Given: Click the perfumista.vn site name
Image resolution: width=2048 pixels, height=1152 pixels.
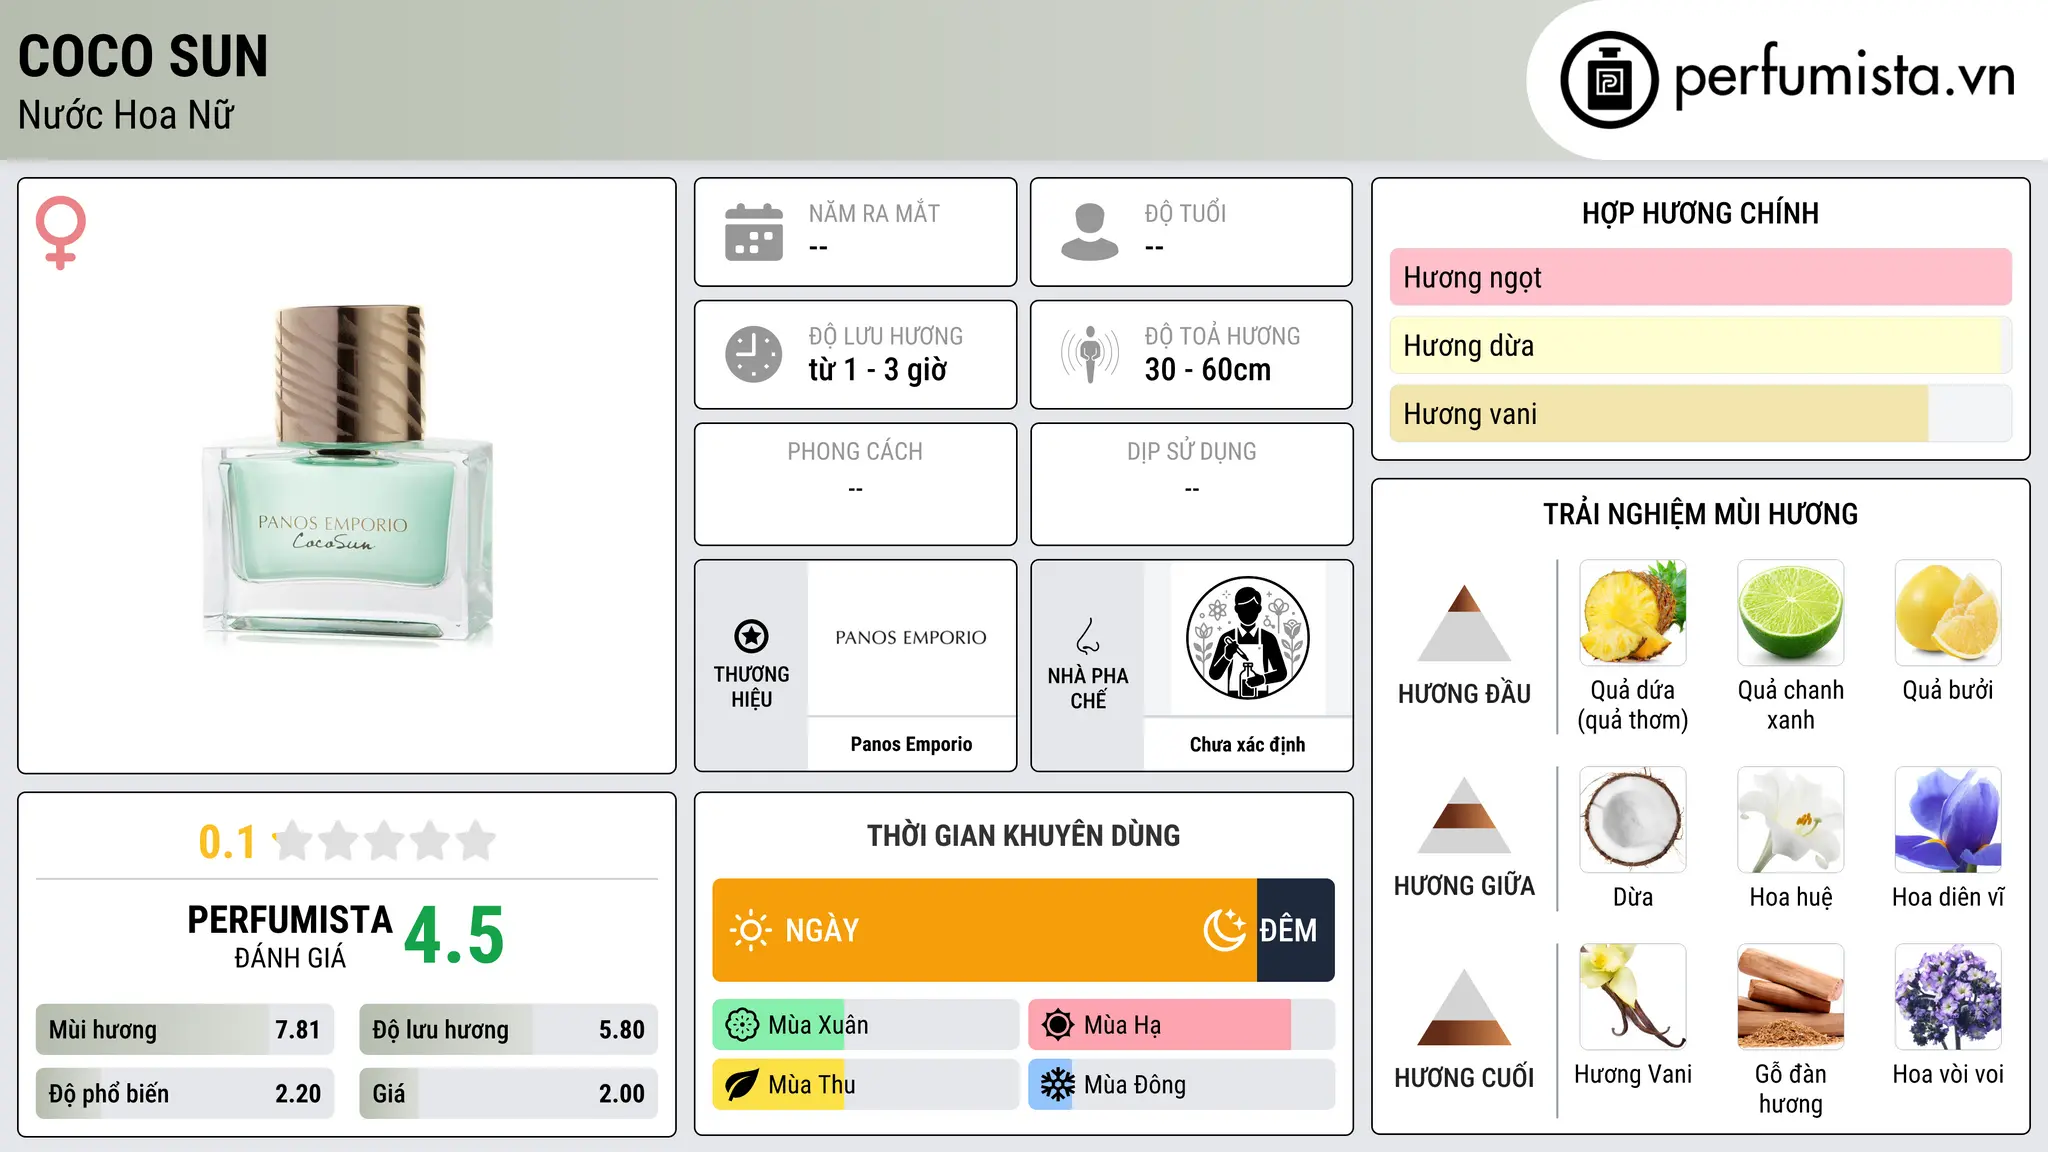Looking at the screenshot, I should point(1844,77).
